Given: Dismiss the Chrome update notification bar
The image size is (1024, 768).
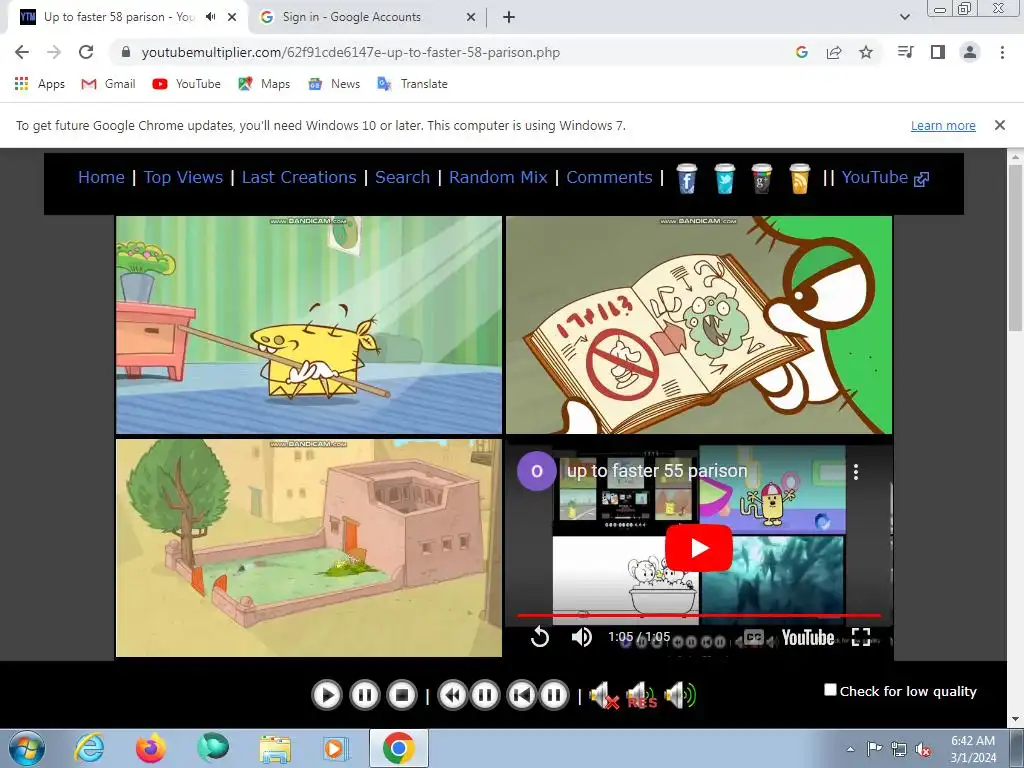Looking at the screenshot, I should click(999, 125).
